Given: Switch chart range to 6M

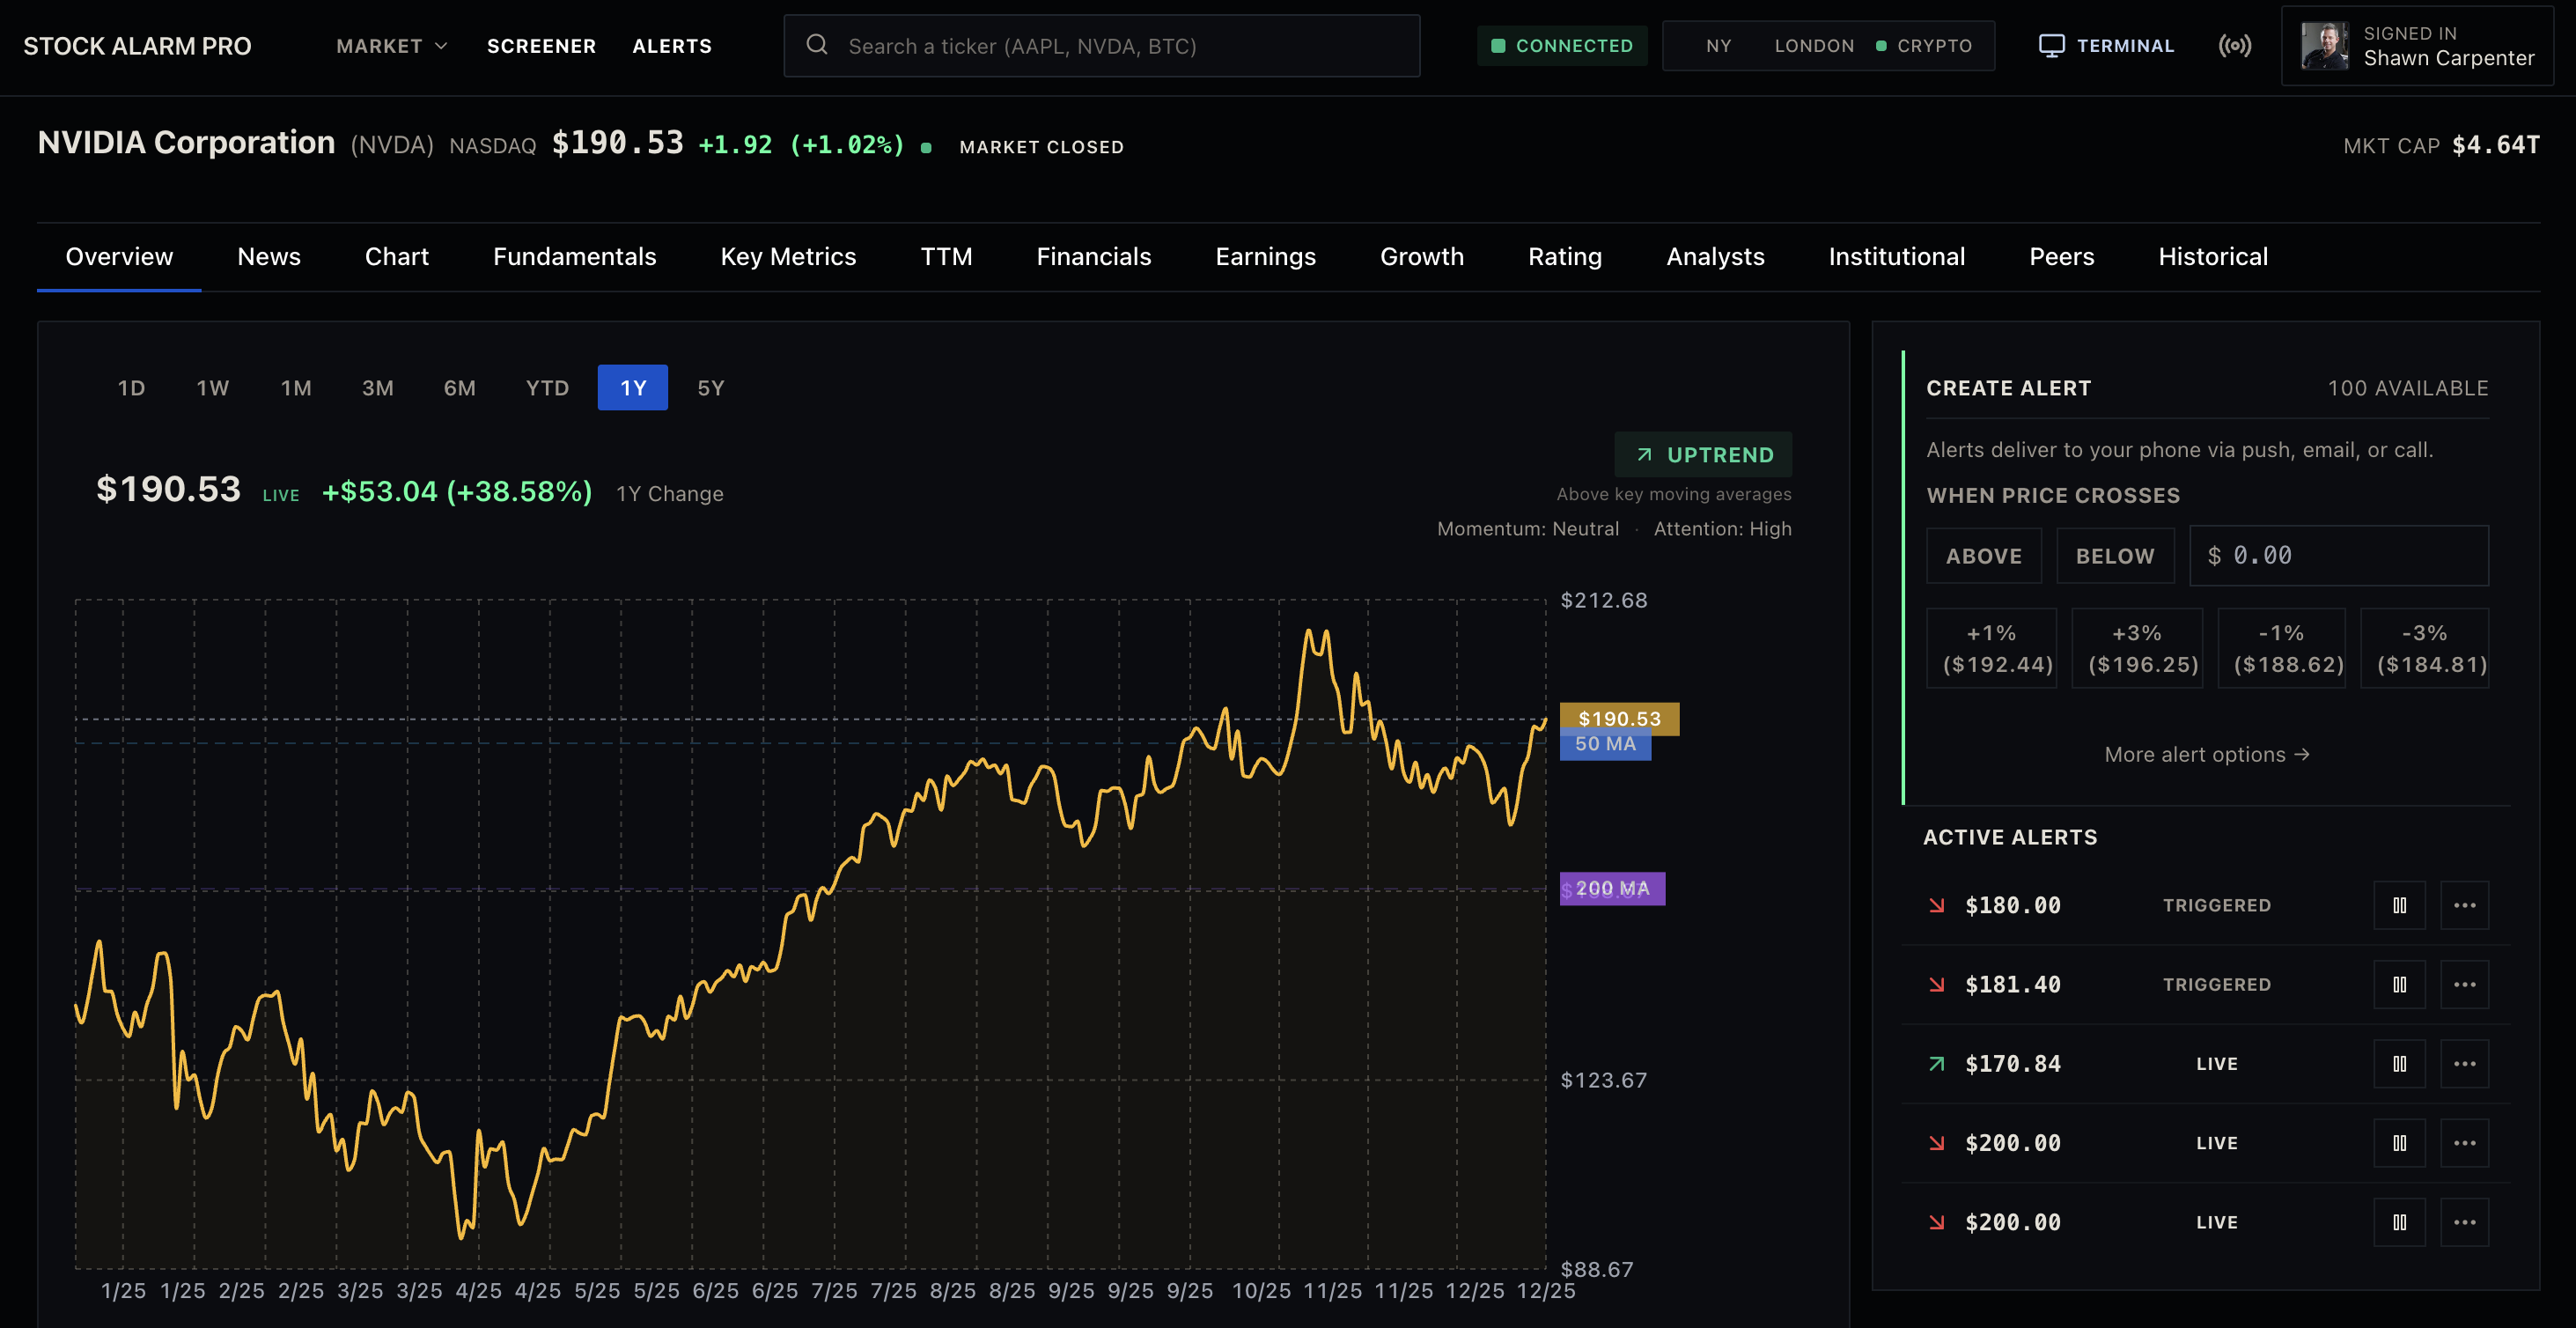Looking at the screenshot, I should tap(459, 388).
